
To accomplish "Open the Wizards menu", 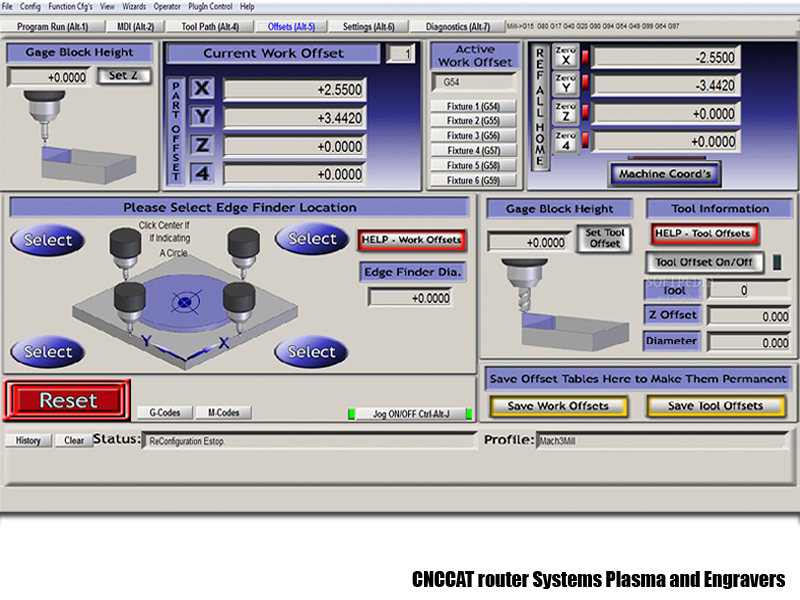I will pyautogui.click(x=135, y=6).
